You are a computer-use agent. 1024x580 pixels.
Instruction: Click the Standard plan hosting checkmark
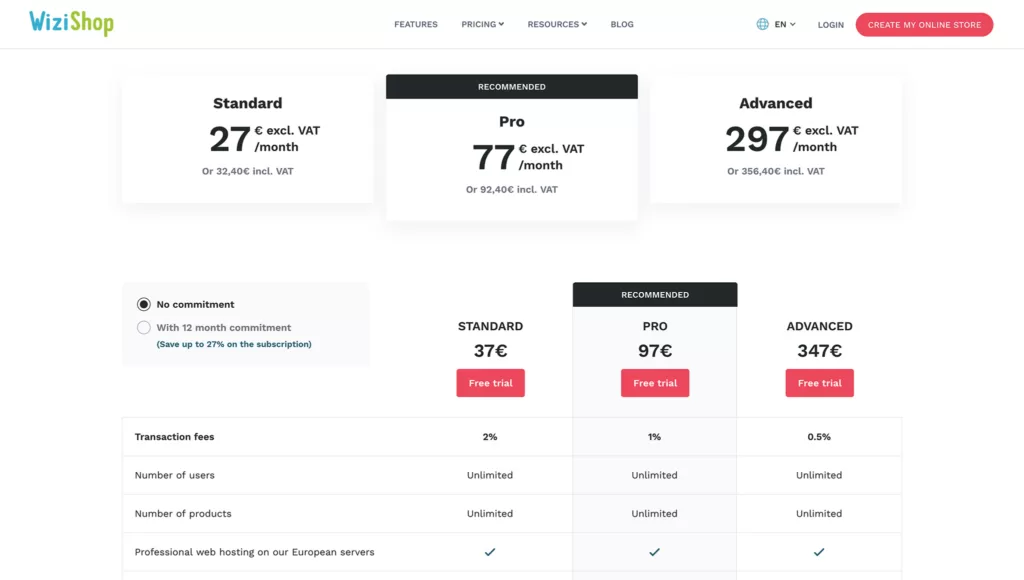coord(490,551)
